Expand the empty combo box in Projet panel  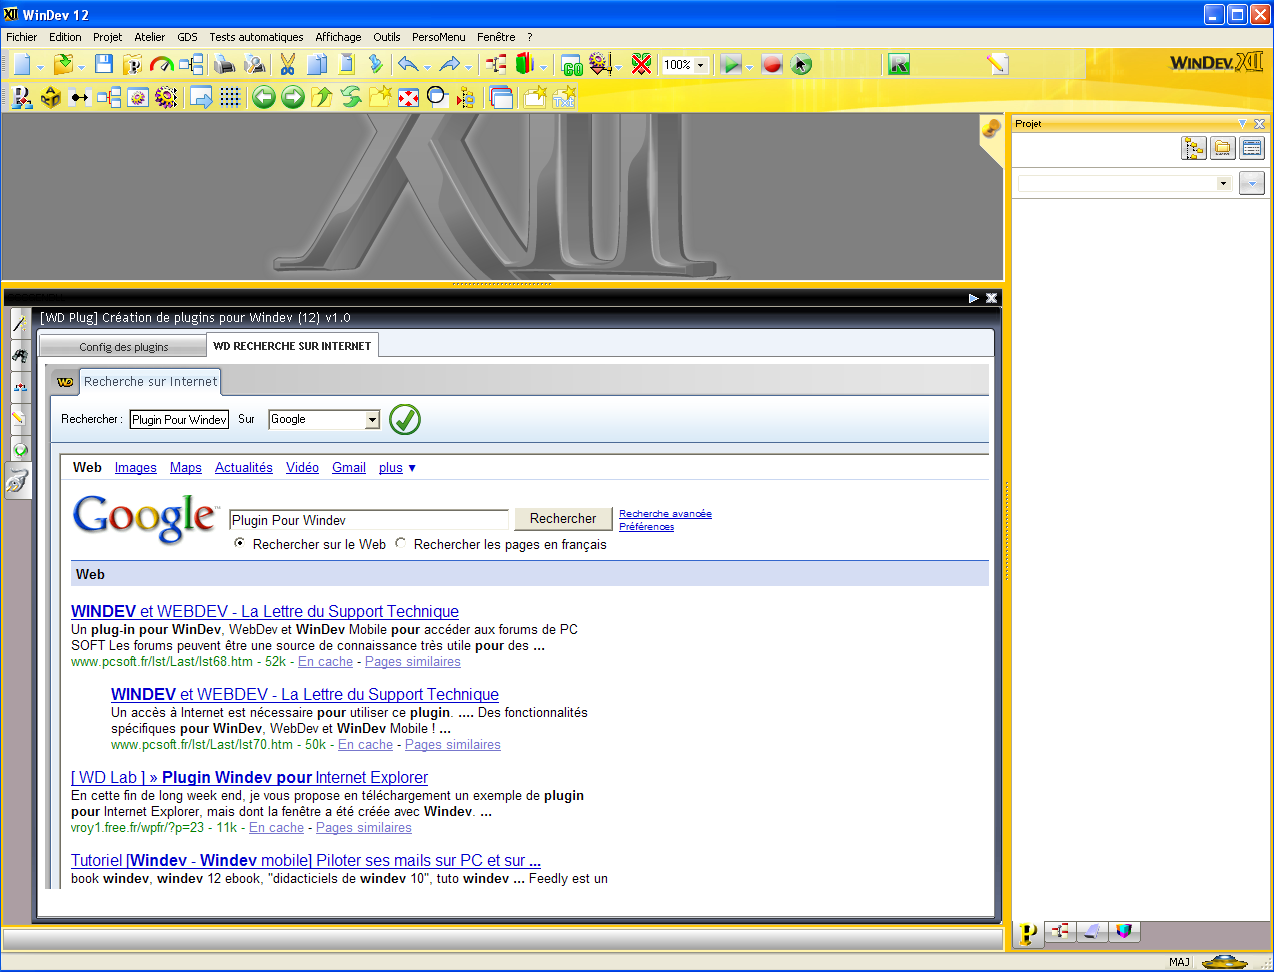click(x=1222, y=184)
